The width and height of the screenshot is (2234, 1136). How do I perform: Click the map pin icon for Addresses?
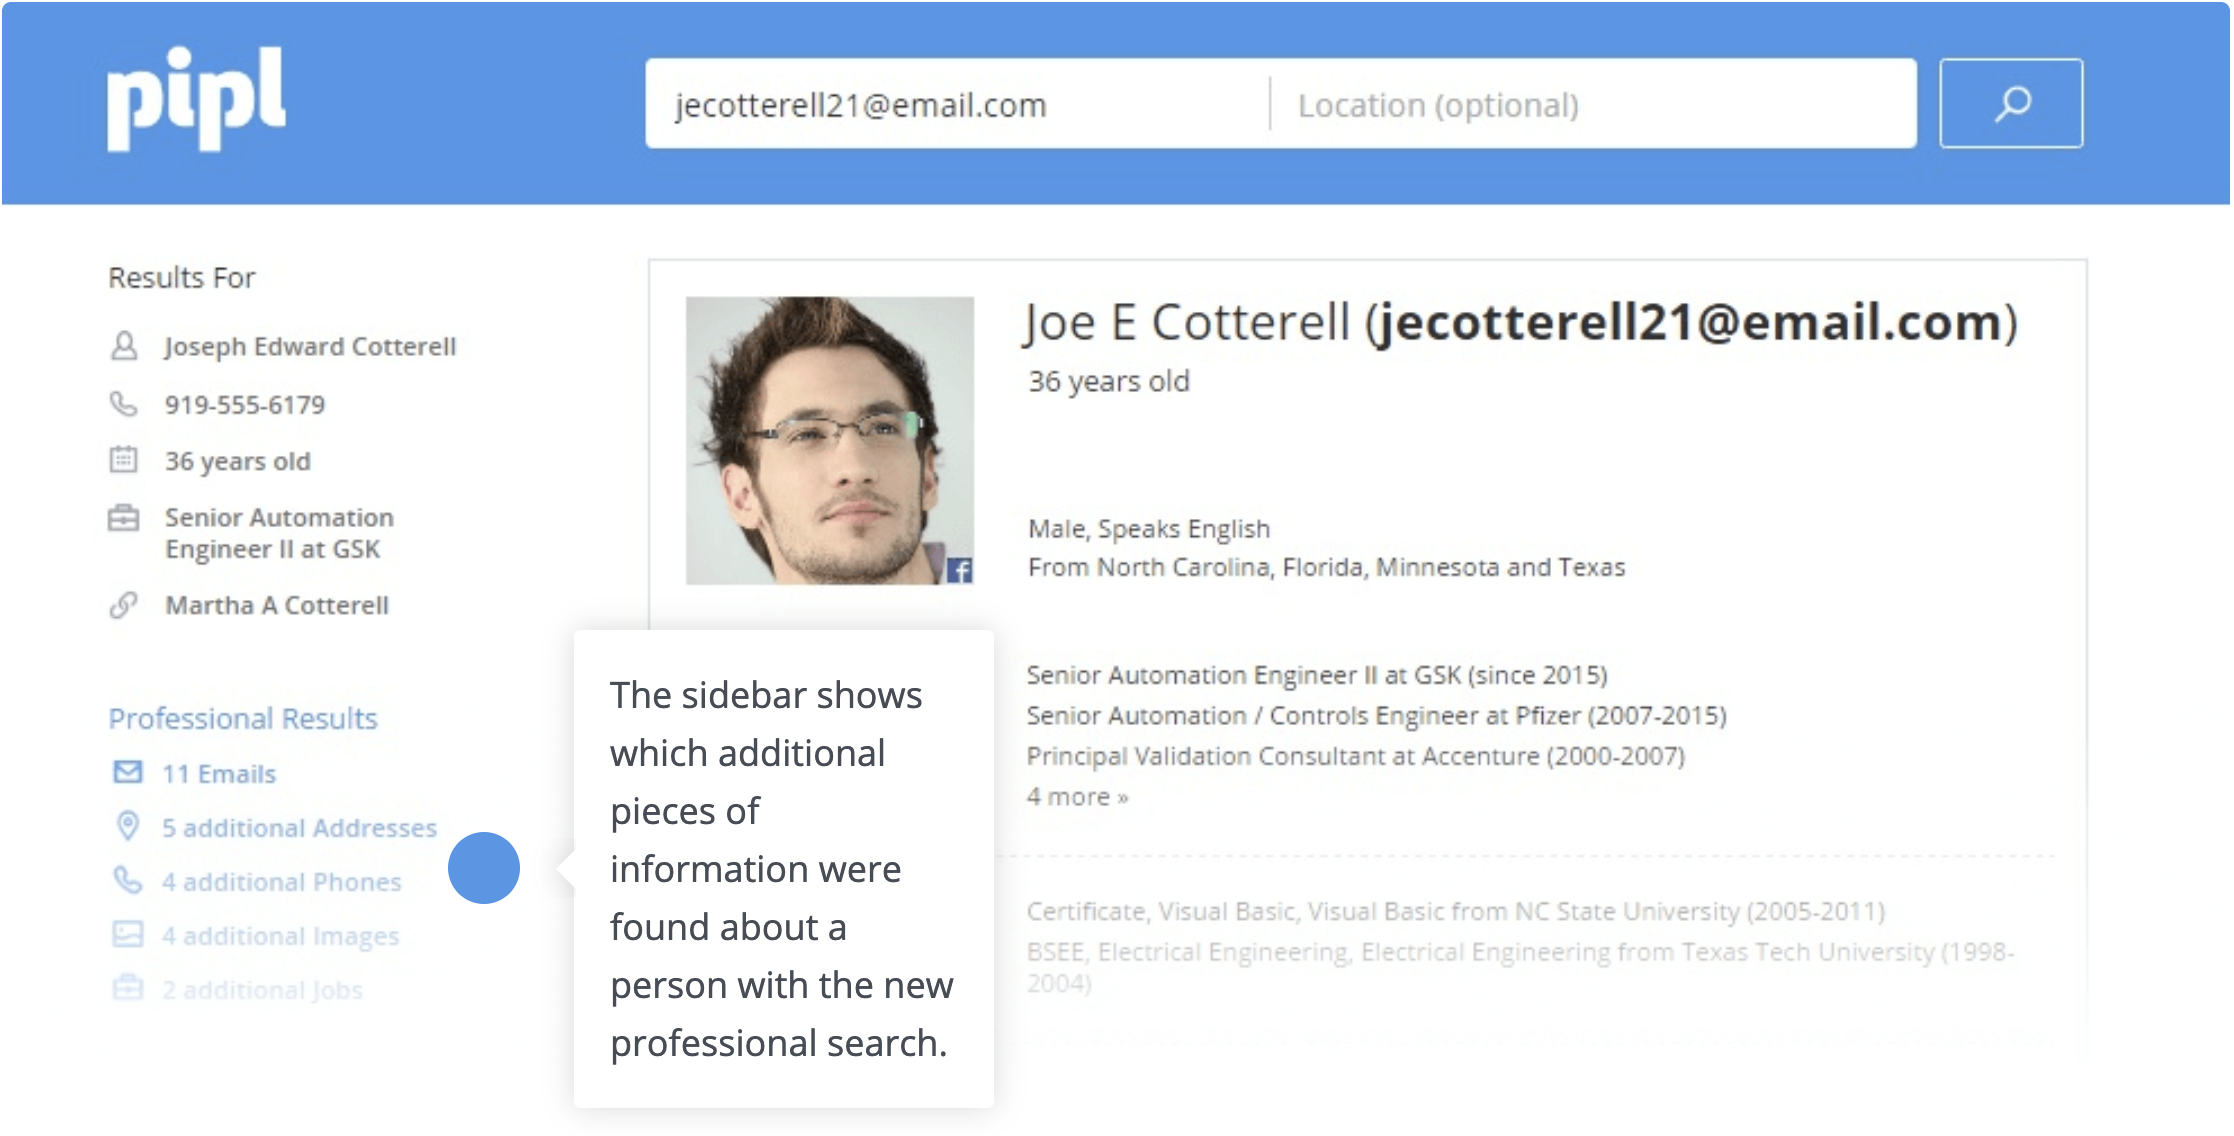[128, 826]
